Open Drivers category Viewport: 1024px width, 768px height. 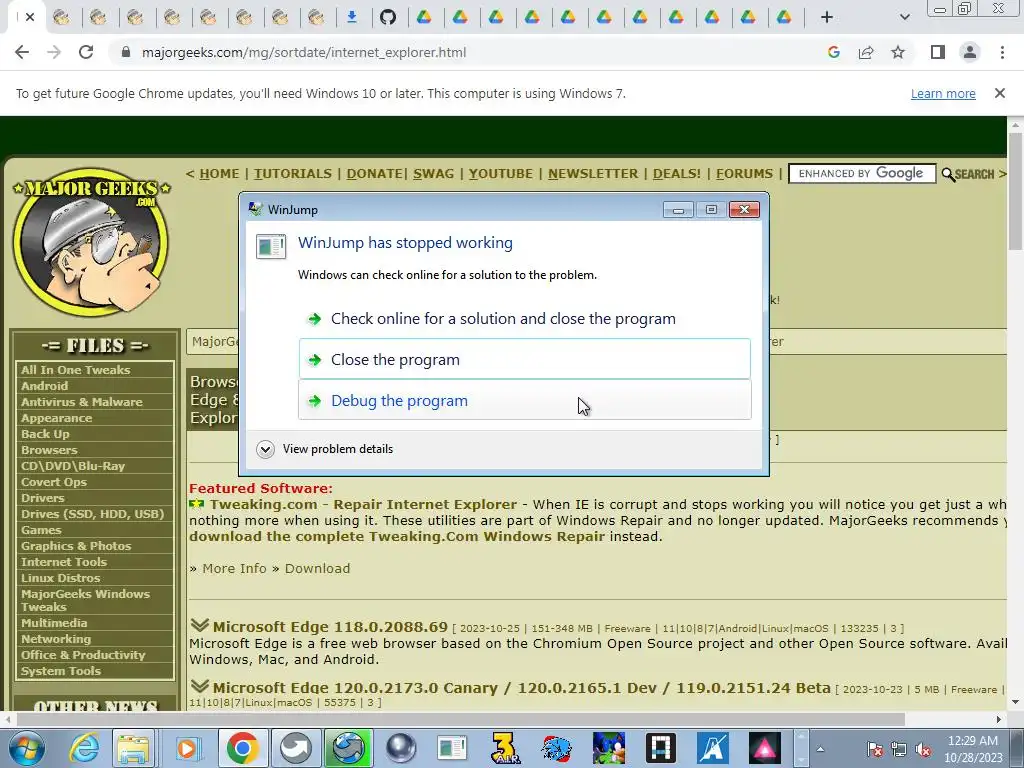[42, 498]
